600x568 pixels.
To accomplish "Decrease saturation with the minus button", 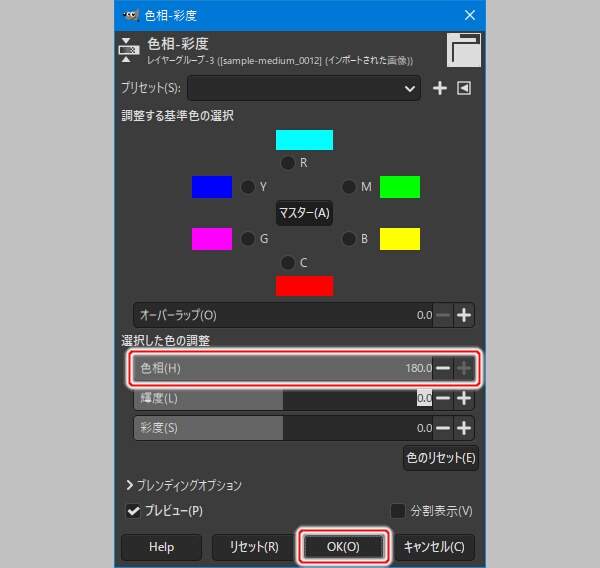I will click(443, 428).
